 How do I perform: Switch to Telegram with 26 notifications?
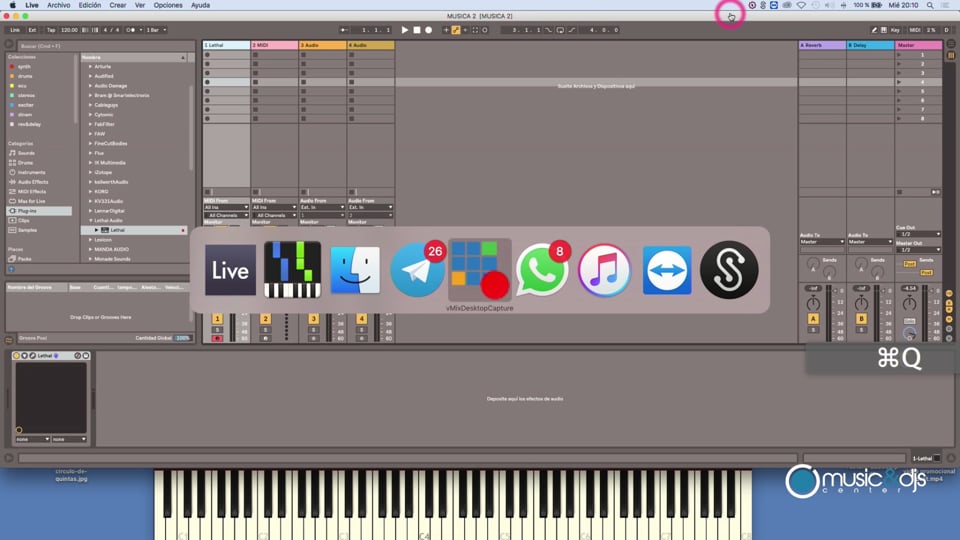click(x=418, y=270)
